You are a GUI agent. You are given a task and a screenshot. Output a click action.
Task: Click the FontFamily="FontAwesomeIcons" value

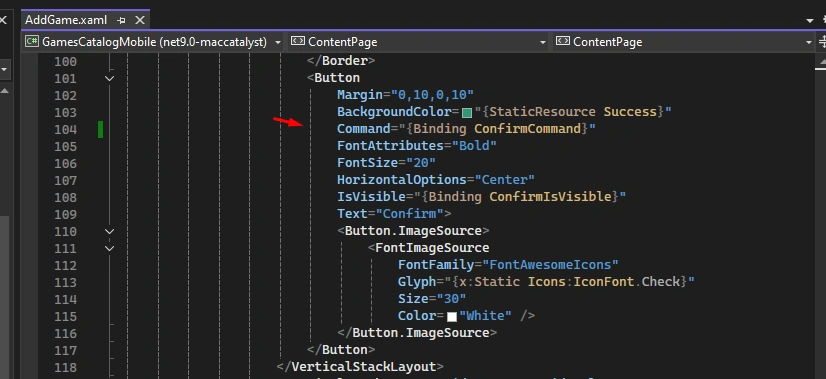[x=550, y=265]
